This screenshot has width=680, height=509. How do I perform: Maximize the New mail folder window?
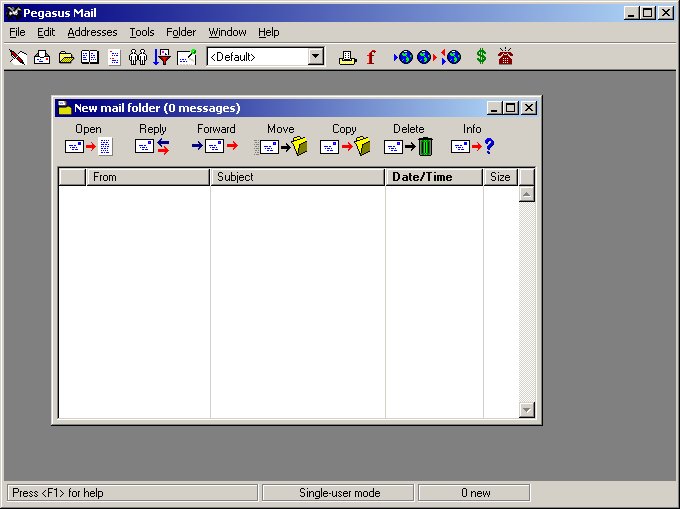(510, 108)
